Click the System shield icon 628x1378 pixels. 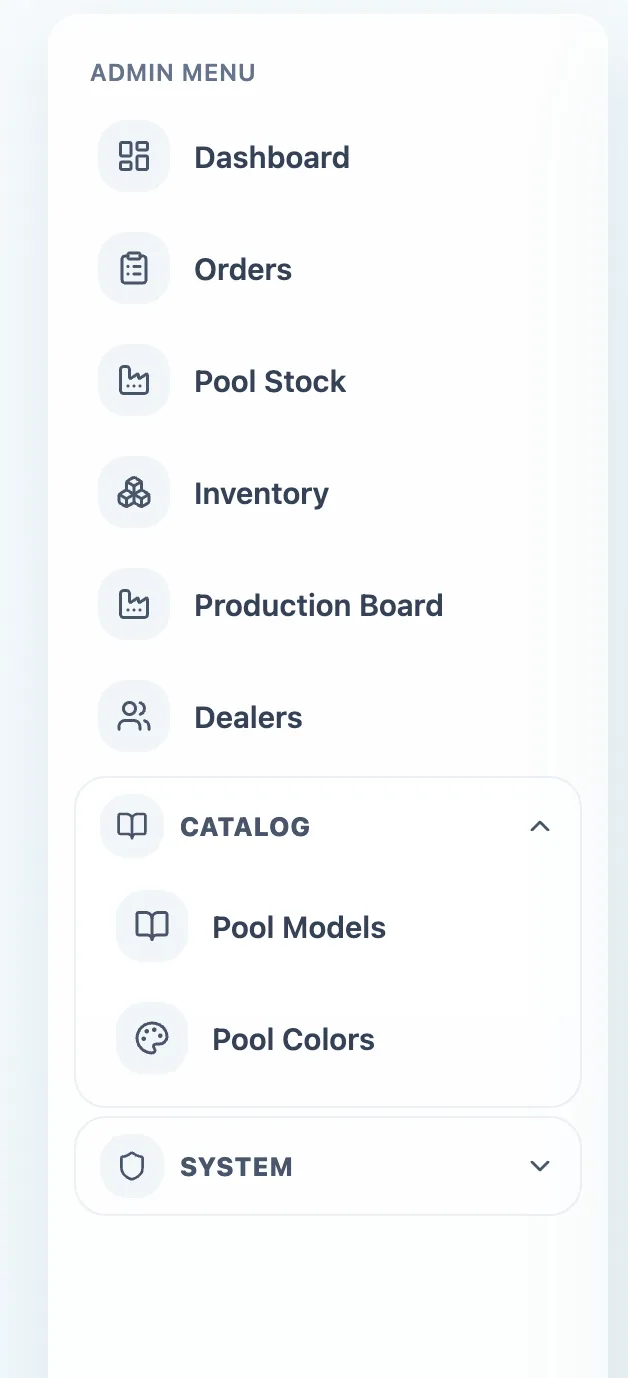(x=131, y=1166)
